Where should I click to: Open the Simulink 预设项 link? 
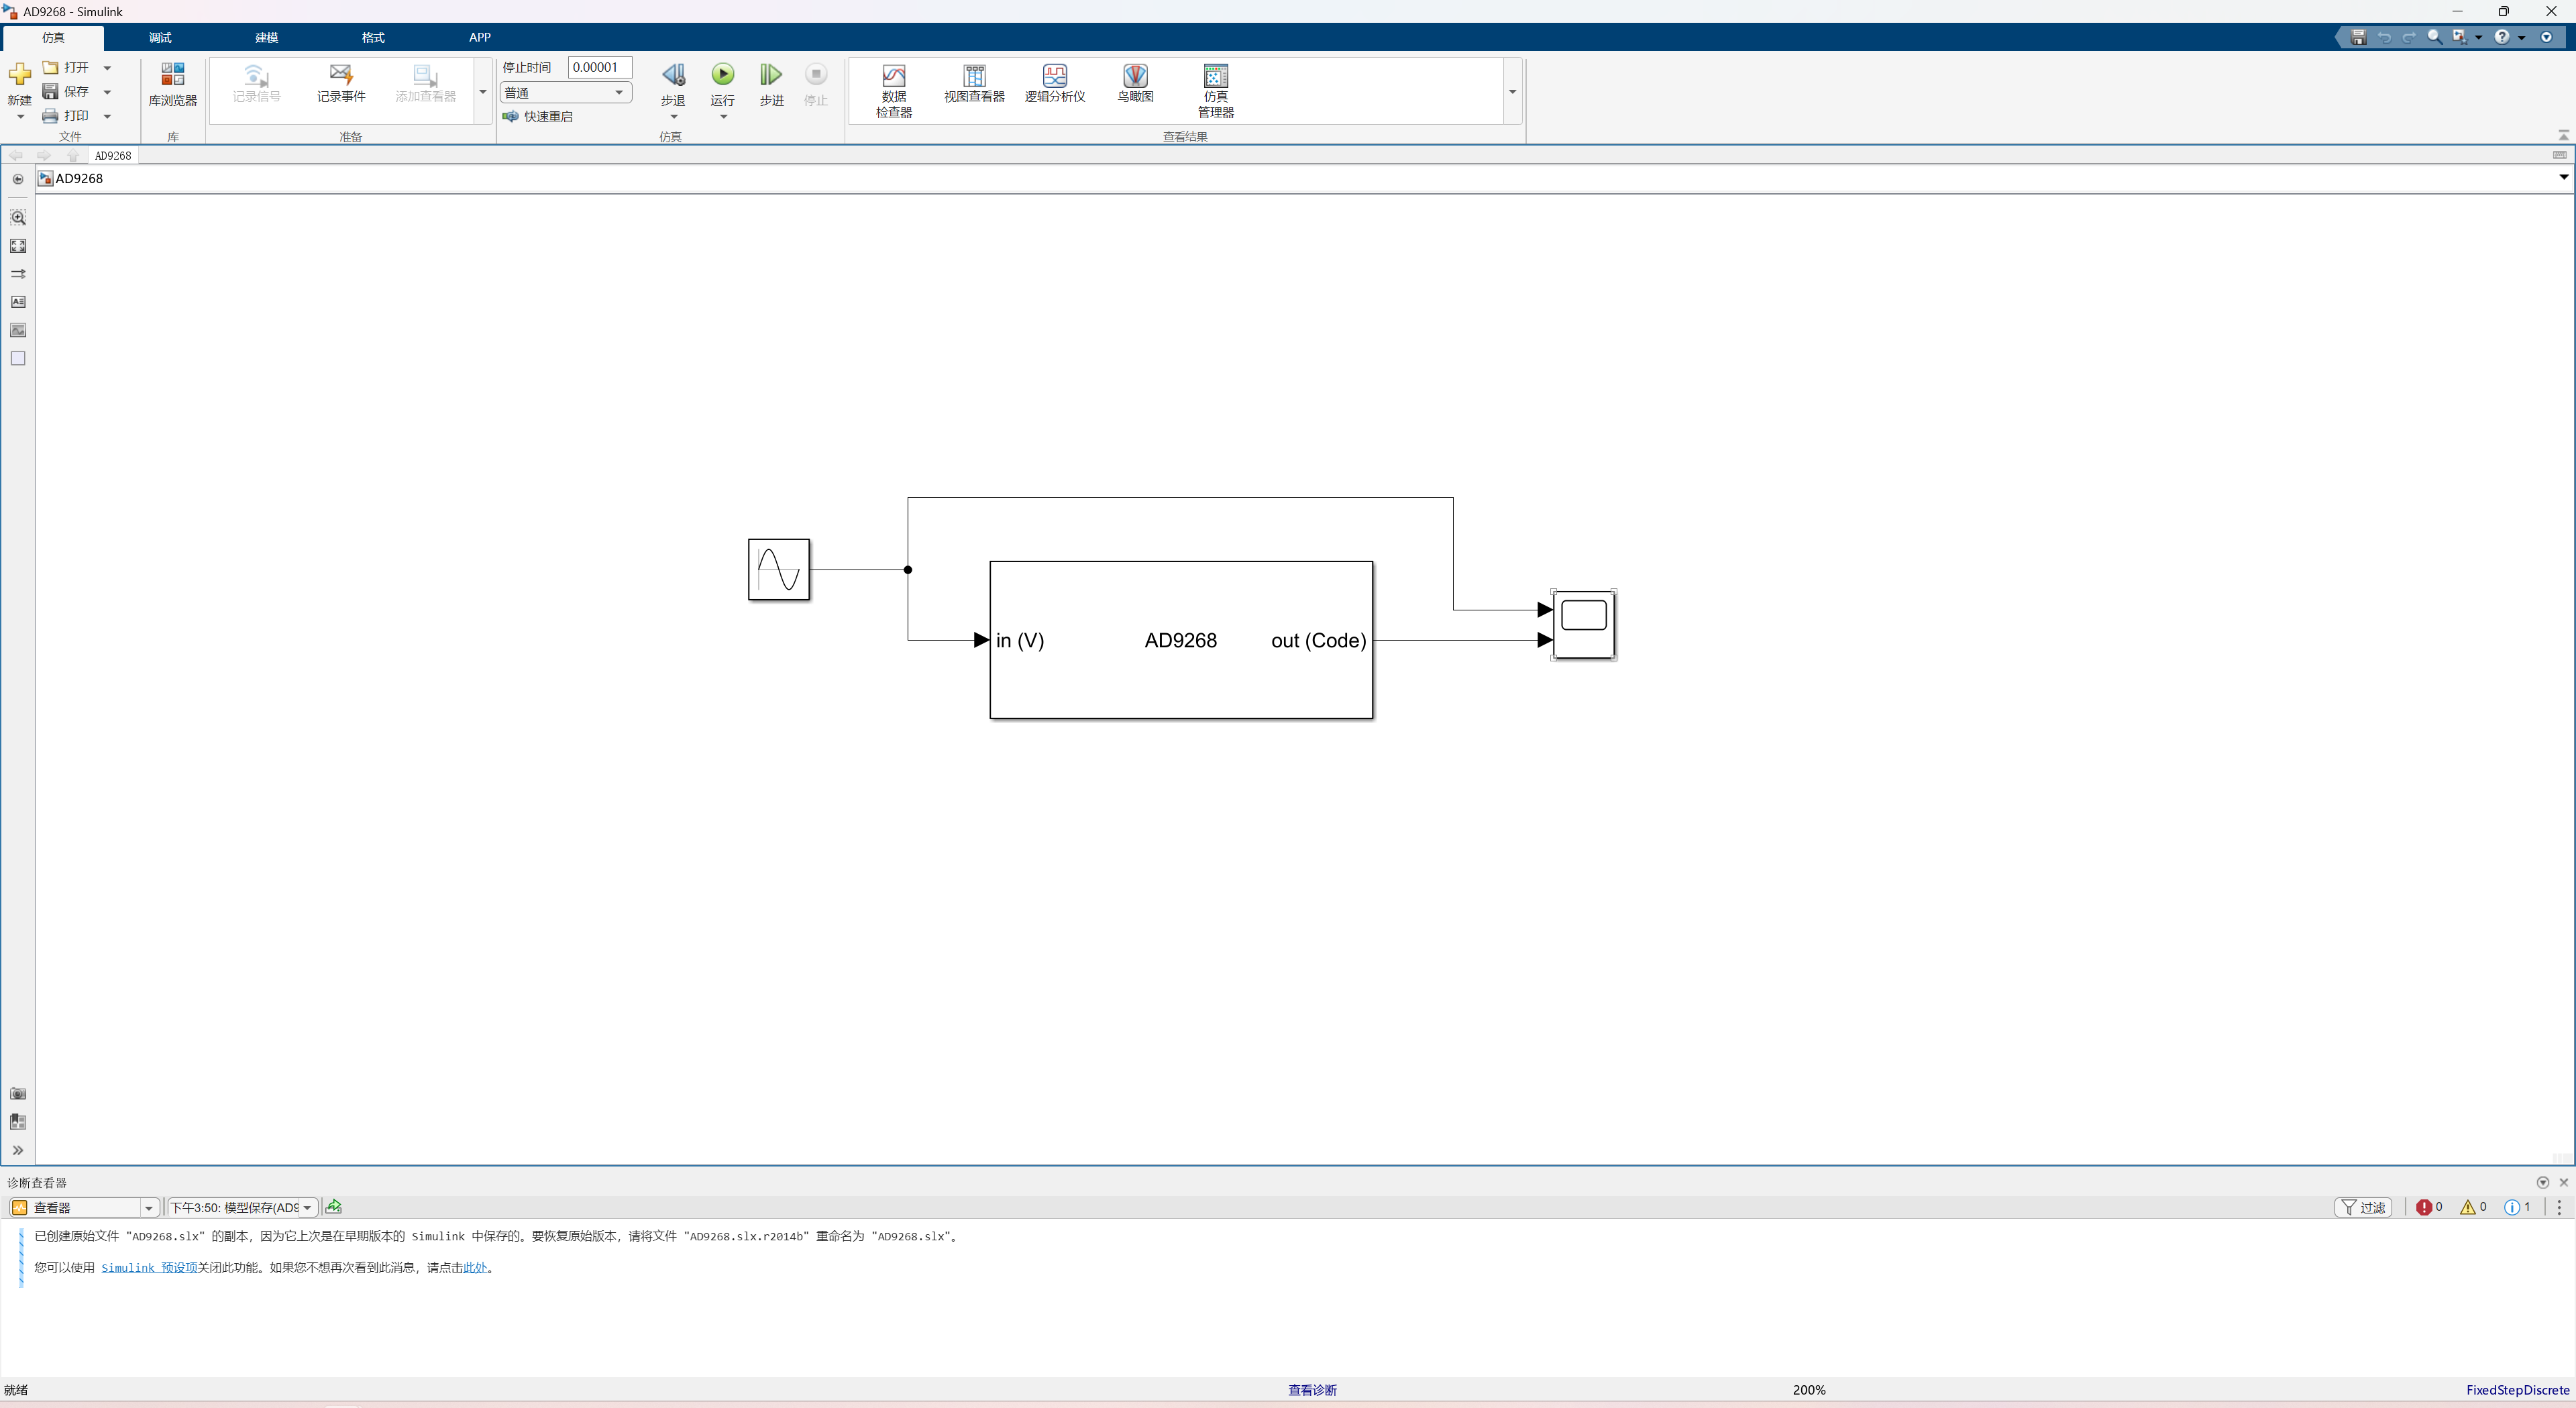tap(149, 1268)
